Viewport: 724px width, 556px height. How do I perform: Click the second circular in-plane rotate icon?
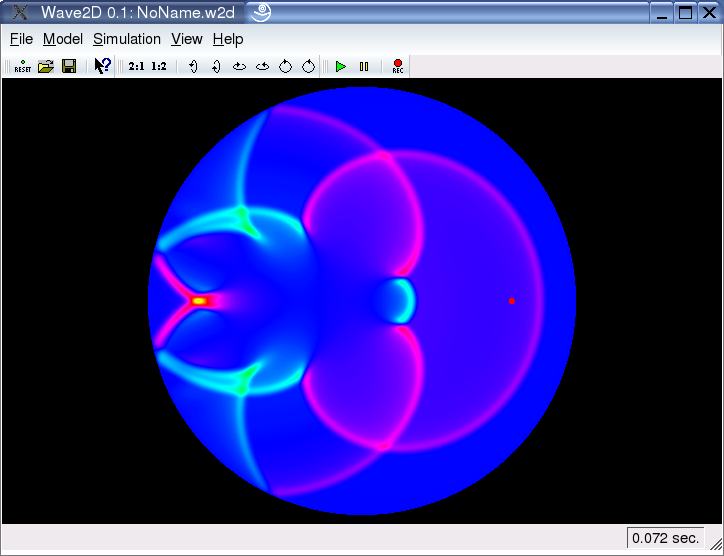(308, 66)
